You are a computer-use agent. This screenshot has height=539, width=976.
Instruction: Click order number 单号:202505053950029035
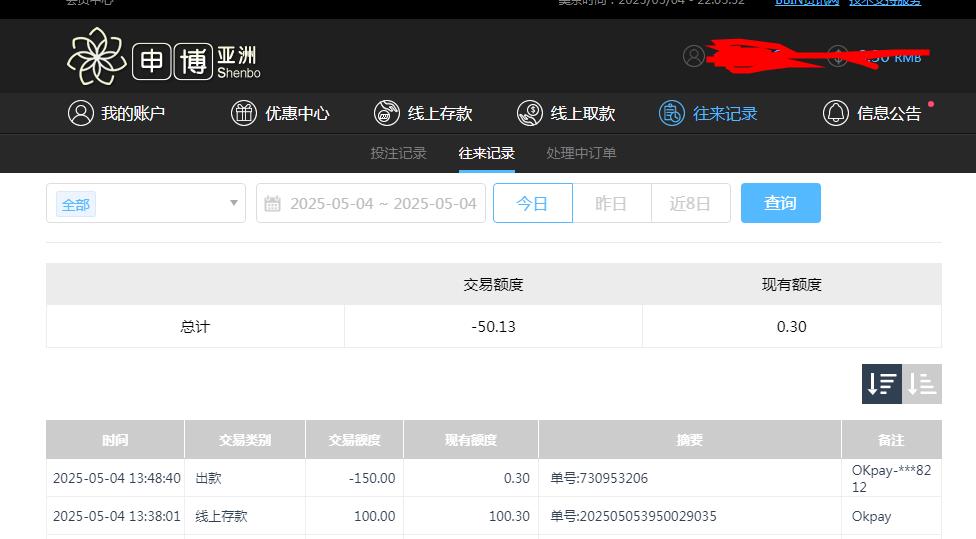[633, 516]
